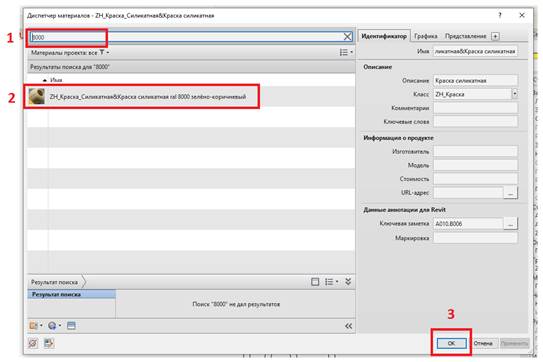
Task: Select the ral 8000 material thumbnail
Action: coord(36,96)
